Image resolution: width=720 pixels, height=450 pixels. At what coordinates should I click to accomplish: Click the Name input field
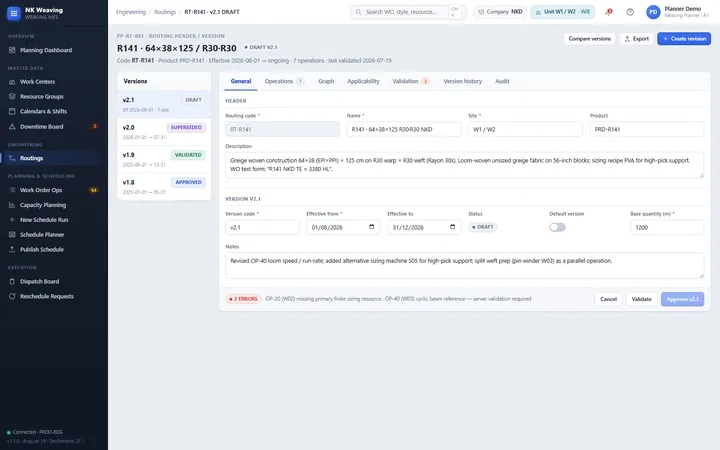404,129
